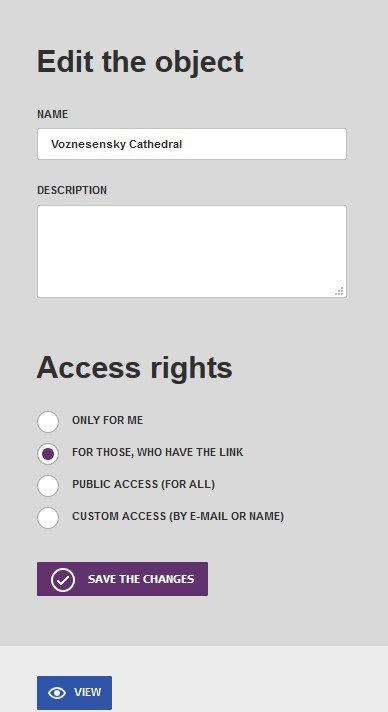Click the checkmark circle icon on Save button
Screen dimensions: 388x712
(63, 580)
